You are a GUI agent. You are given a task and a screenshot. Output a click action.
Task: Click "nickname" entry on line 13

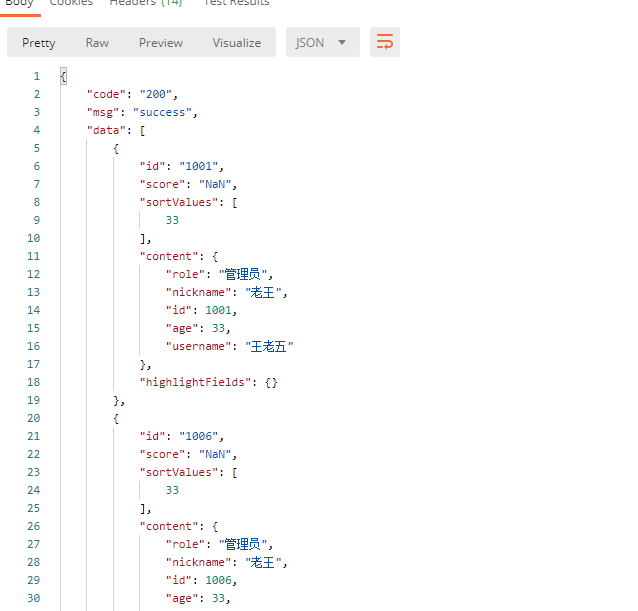click(x=226, y=292)
